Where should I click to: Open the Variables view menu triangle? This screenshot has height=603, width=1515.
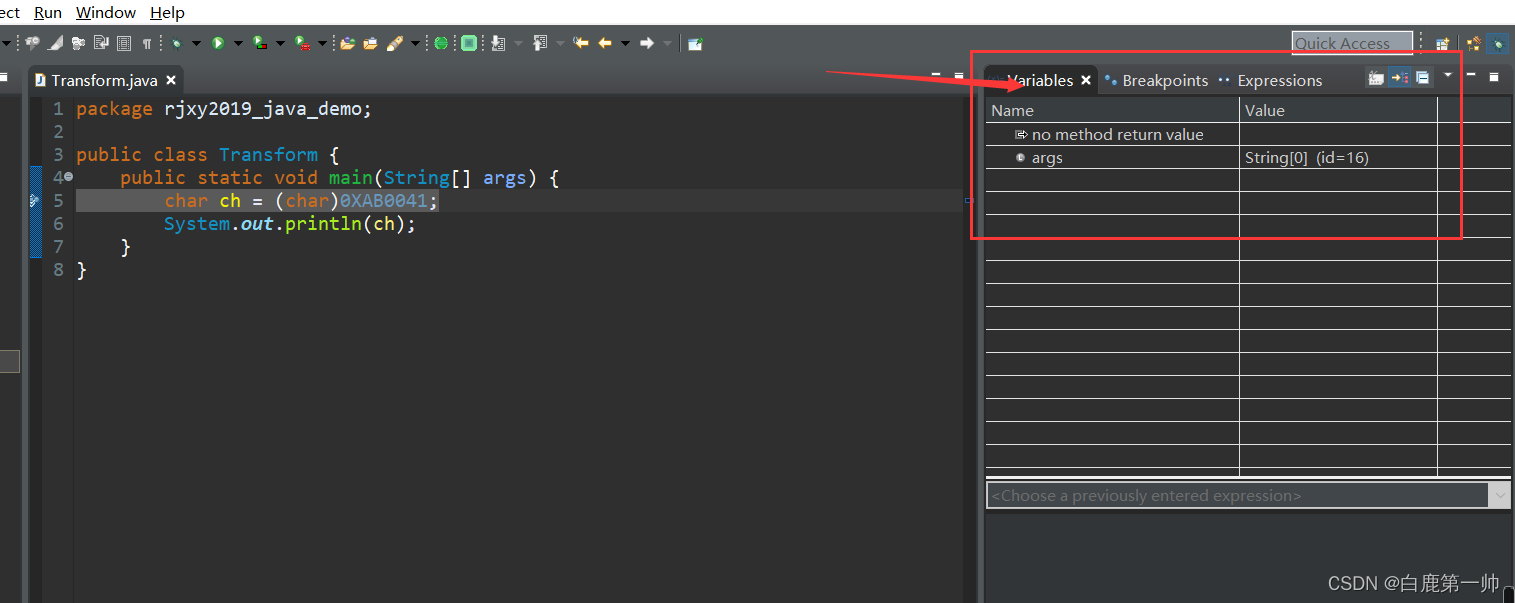point(1448,75)
